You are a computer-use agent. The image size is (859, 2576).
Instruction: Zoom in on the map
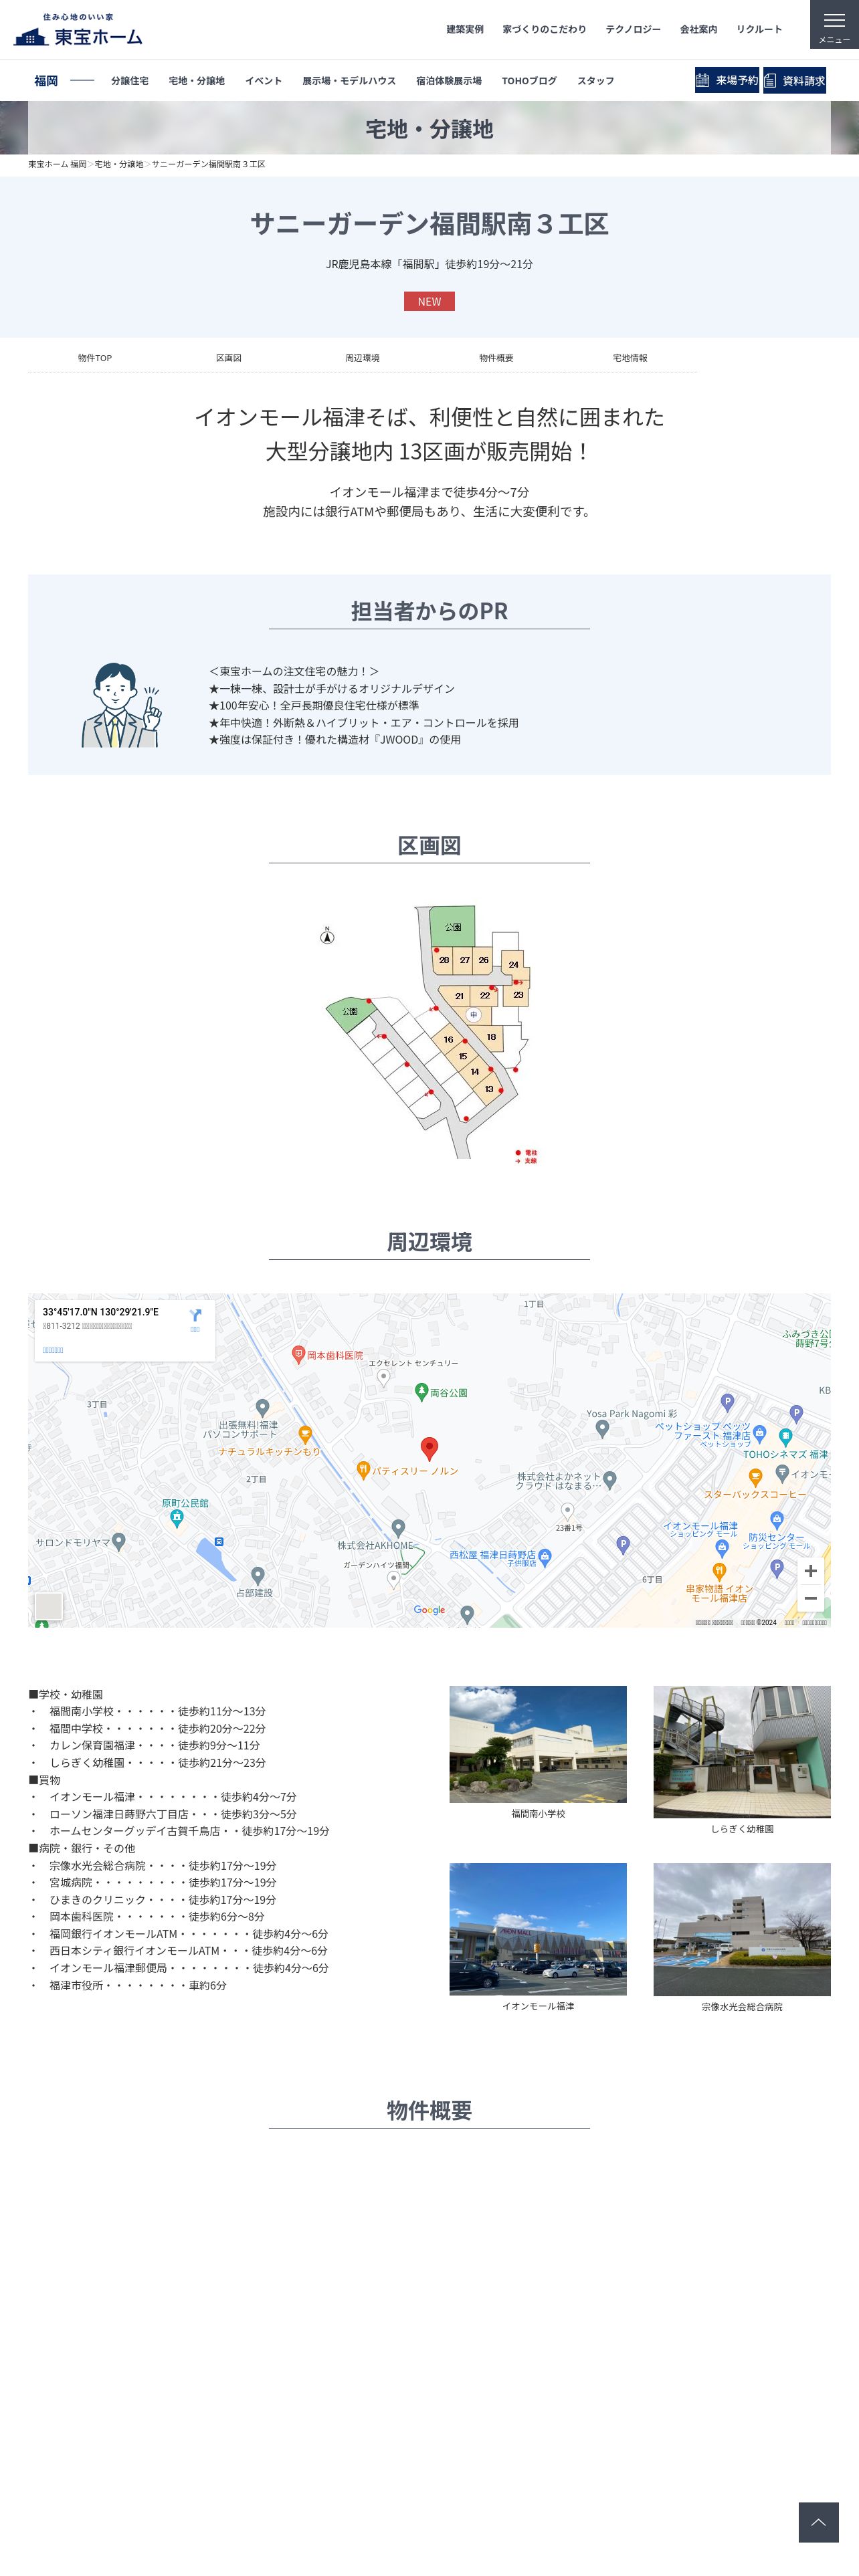coord(810,1570)
